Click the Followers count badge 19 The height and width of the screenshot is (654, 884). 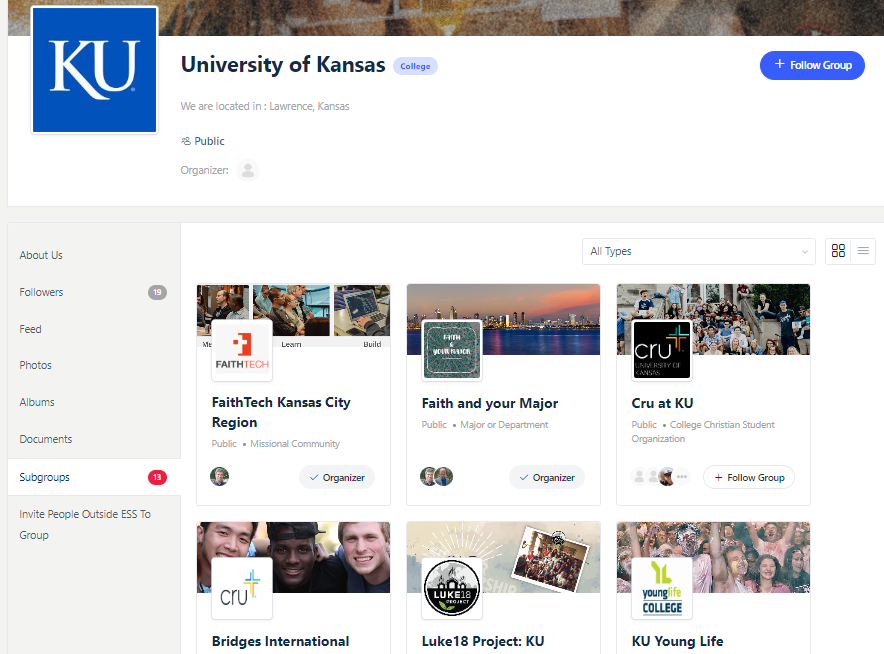(157, 292)
